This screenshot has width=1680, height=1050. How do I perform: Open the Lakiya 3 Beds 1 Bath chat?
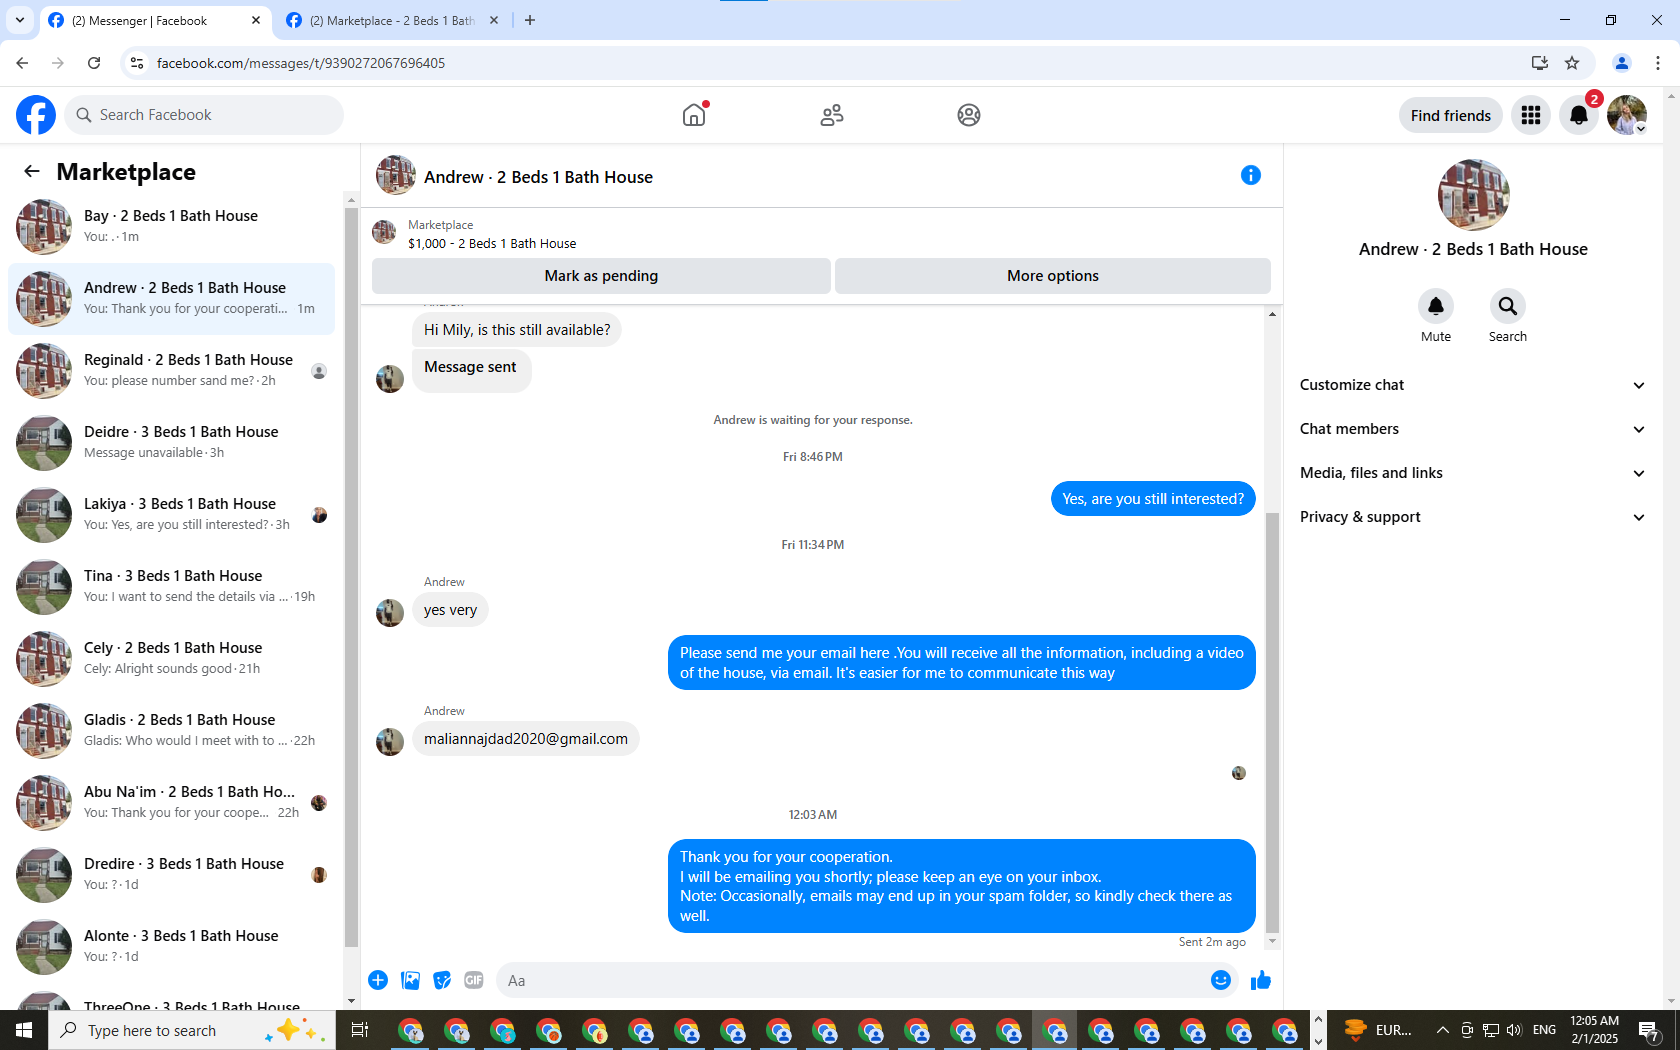pos(171,515)
